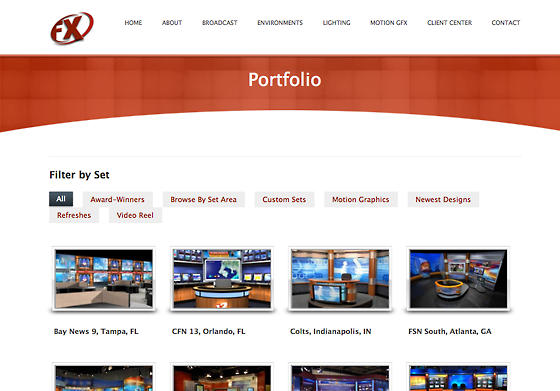Filter by Newest Designs

(443, 199)
